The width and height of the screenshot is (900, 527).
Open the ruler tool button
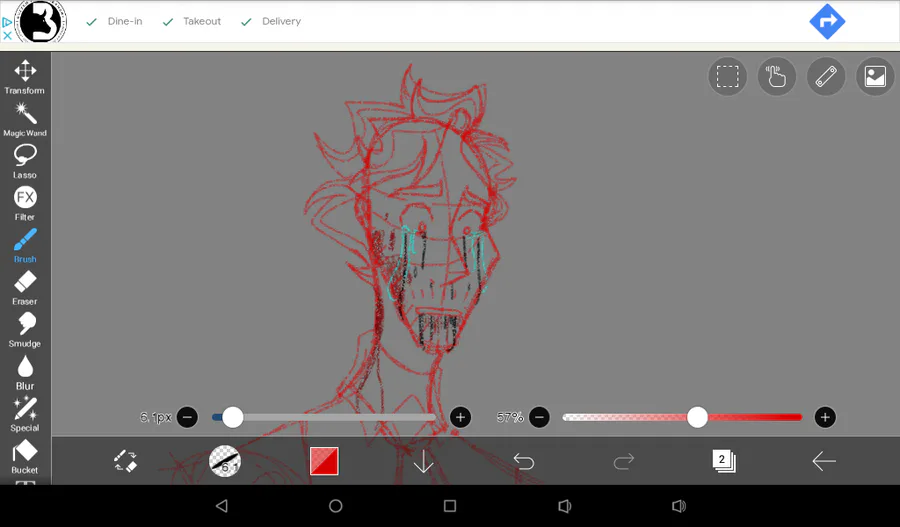click(826, 76)
